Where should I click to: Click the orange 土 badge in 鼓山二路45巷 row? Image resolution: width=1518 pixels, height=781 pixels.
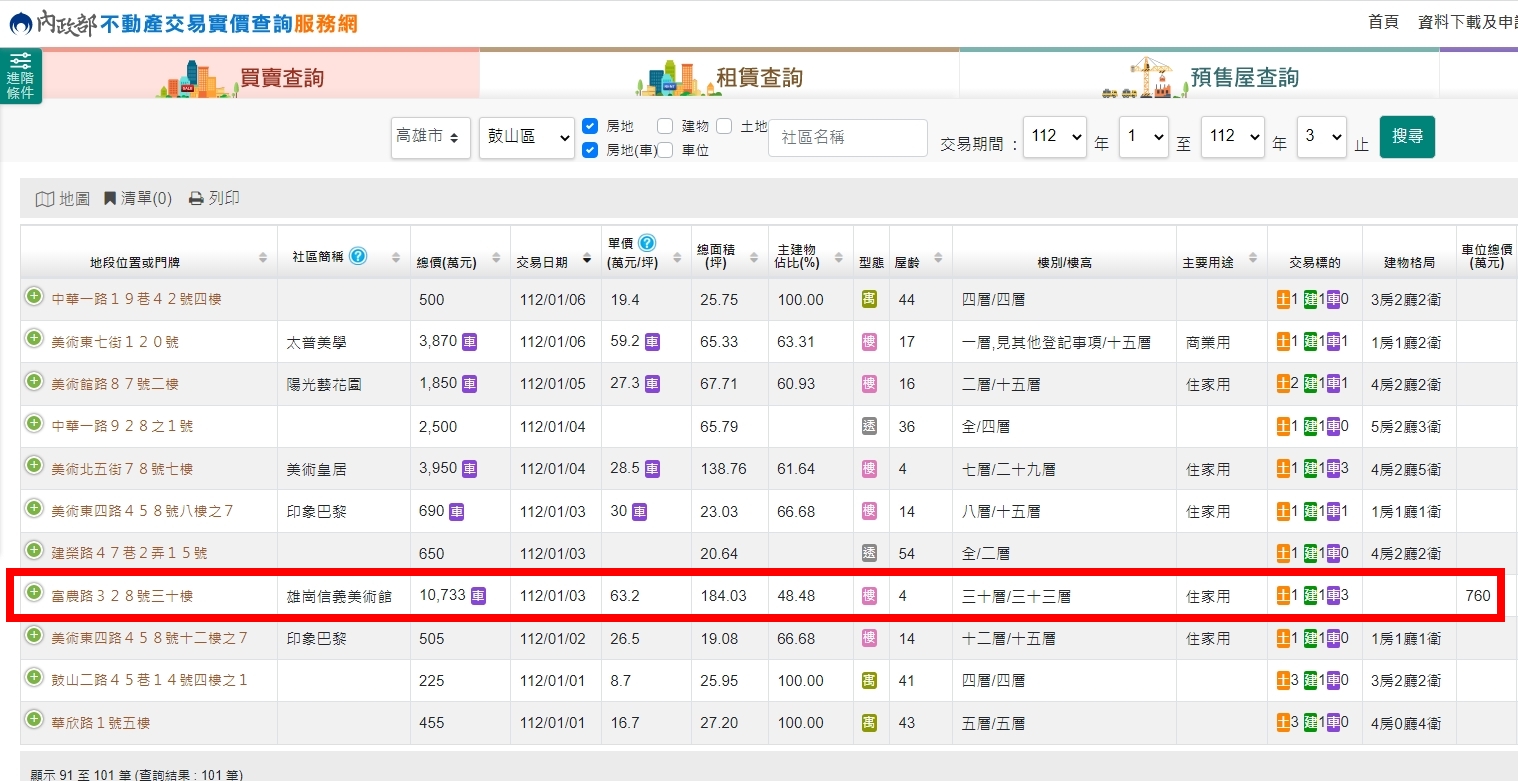pyautogui.click(x=1284, y=681)
